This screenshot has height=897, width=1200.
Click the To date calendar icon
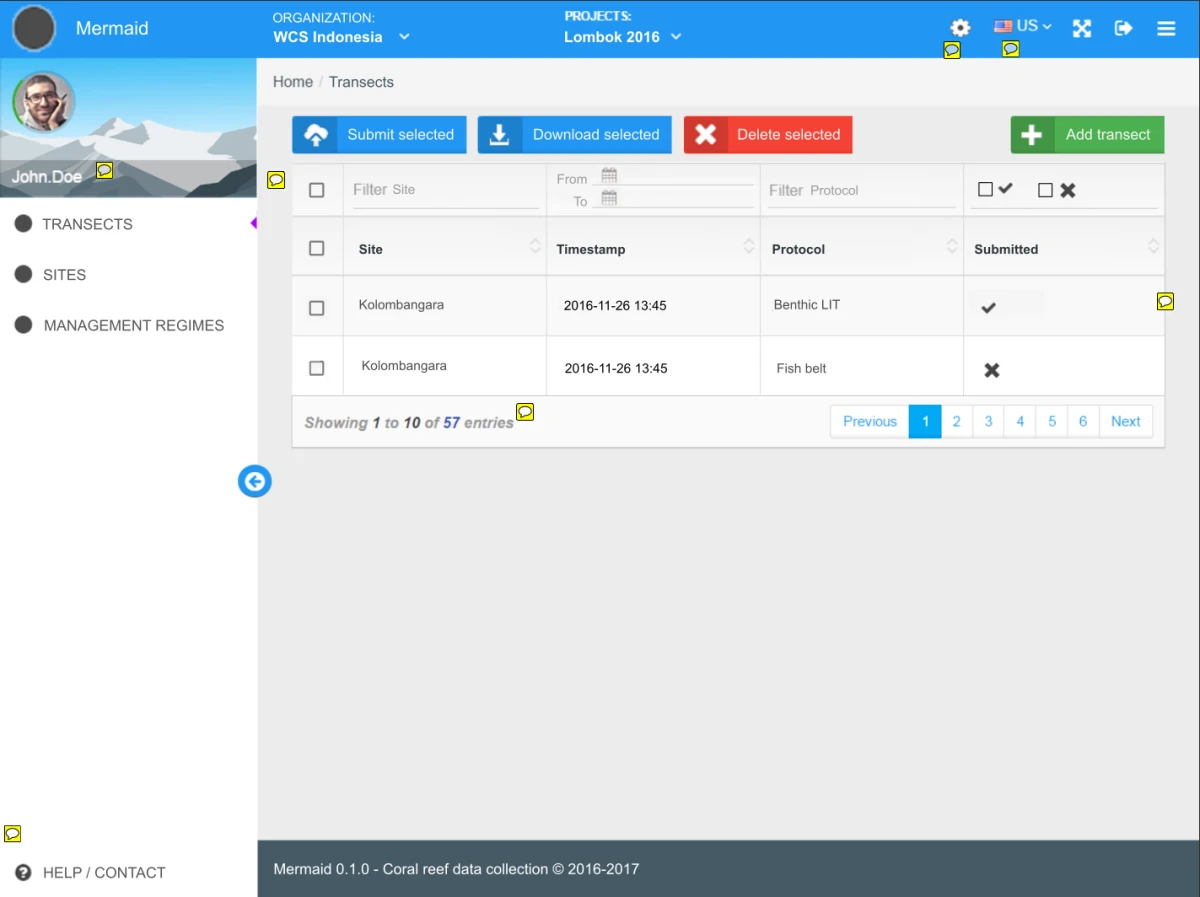pos(609,198)
